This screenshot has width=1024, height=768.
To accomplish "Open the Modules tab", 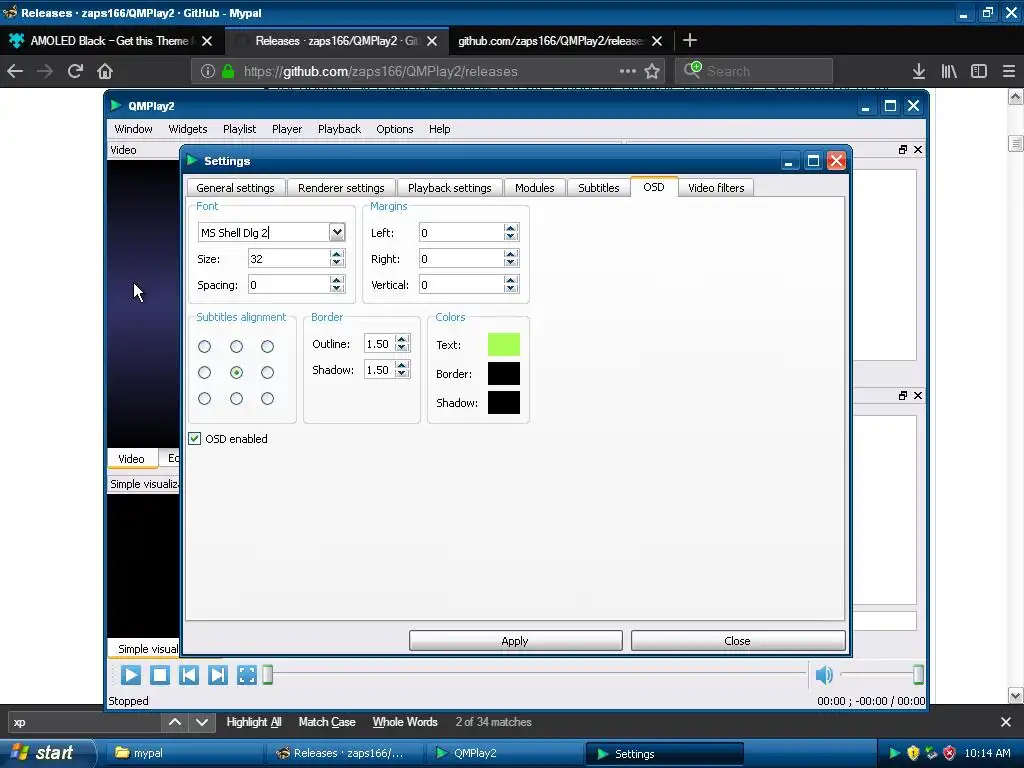I will point(534,188).
